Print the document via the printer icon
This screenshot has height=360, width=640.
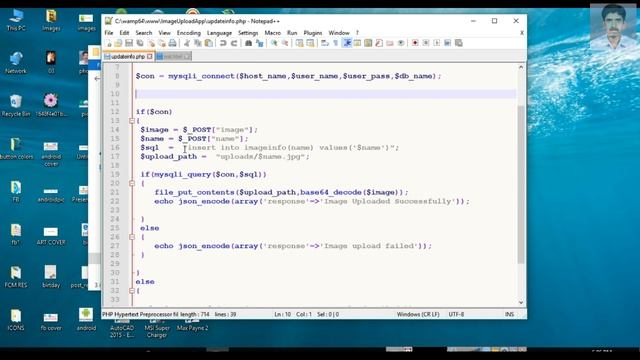(x=172, y=43)
